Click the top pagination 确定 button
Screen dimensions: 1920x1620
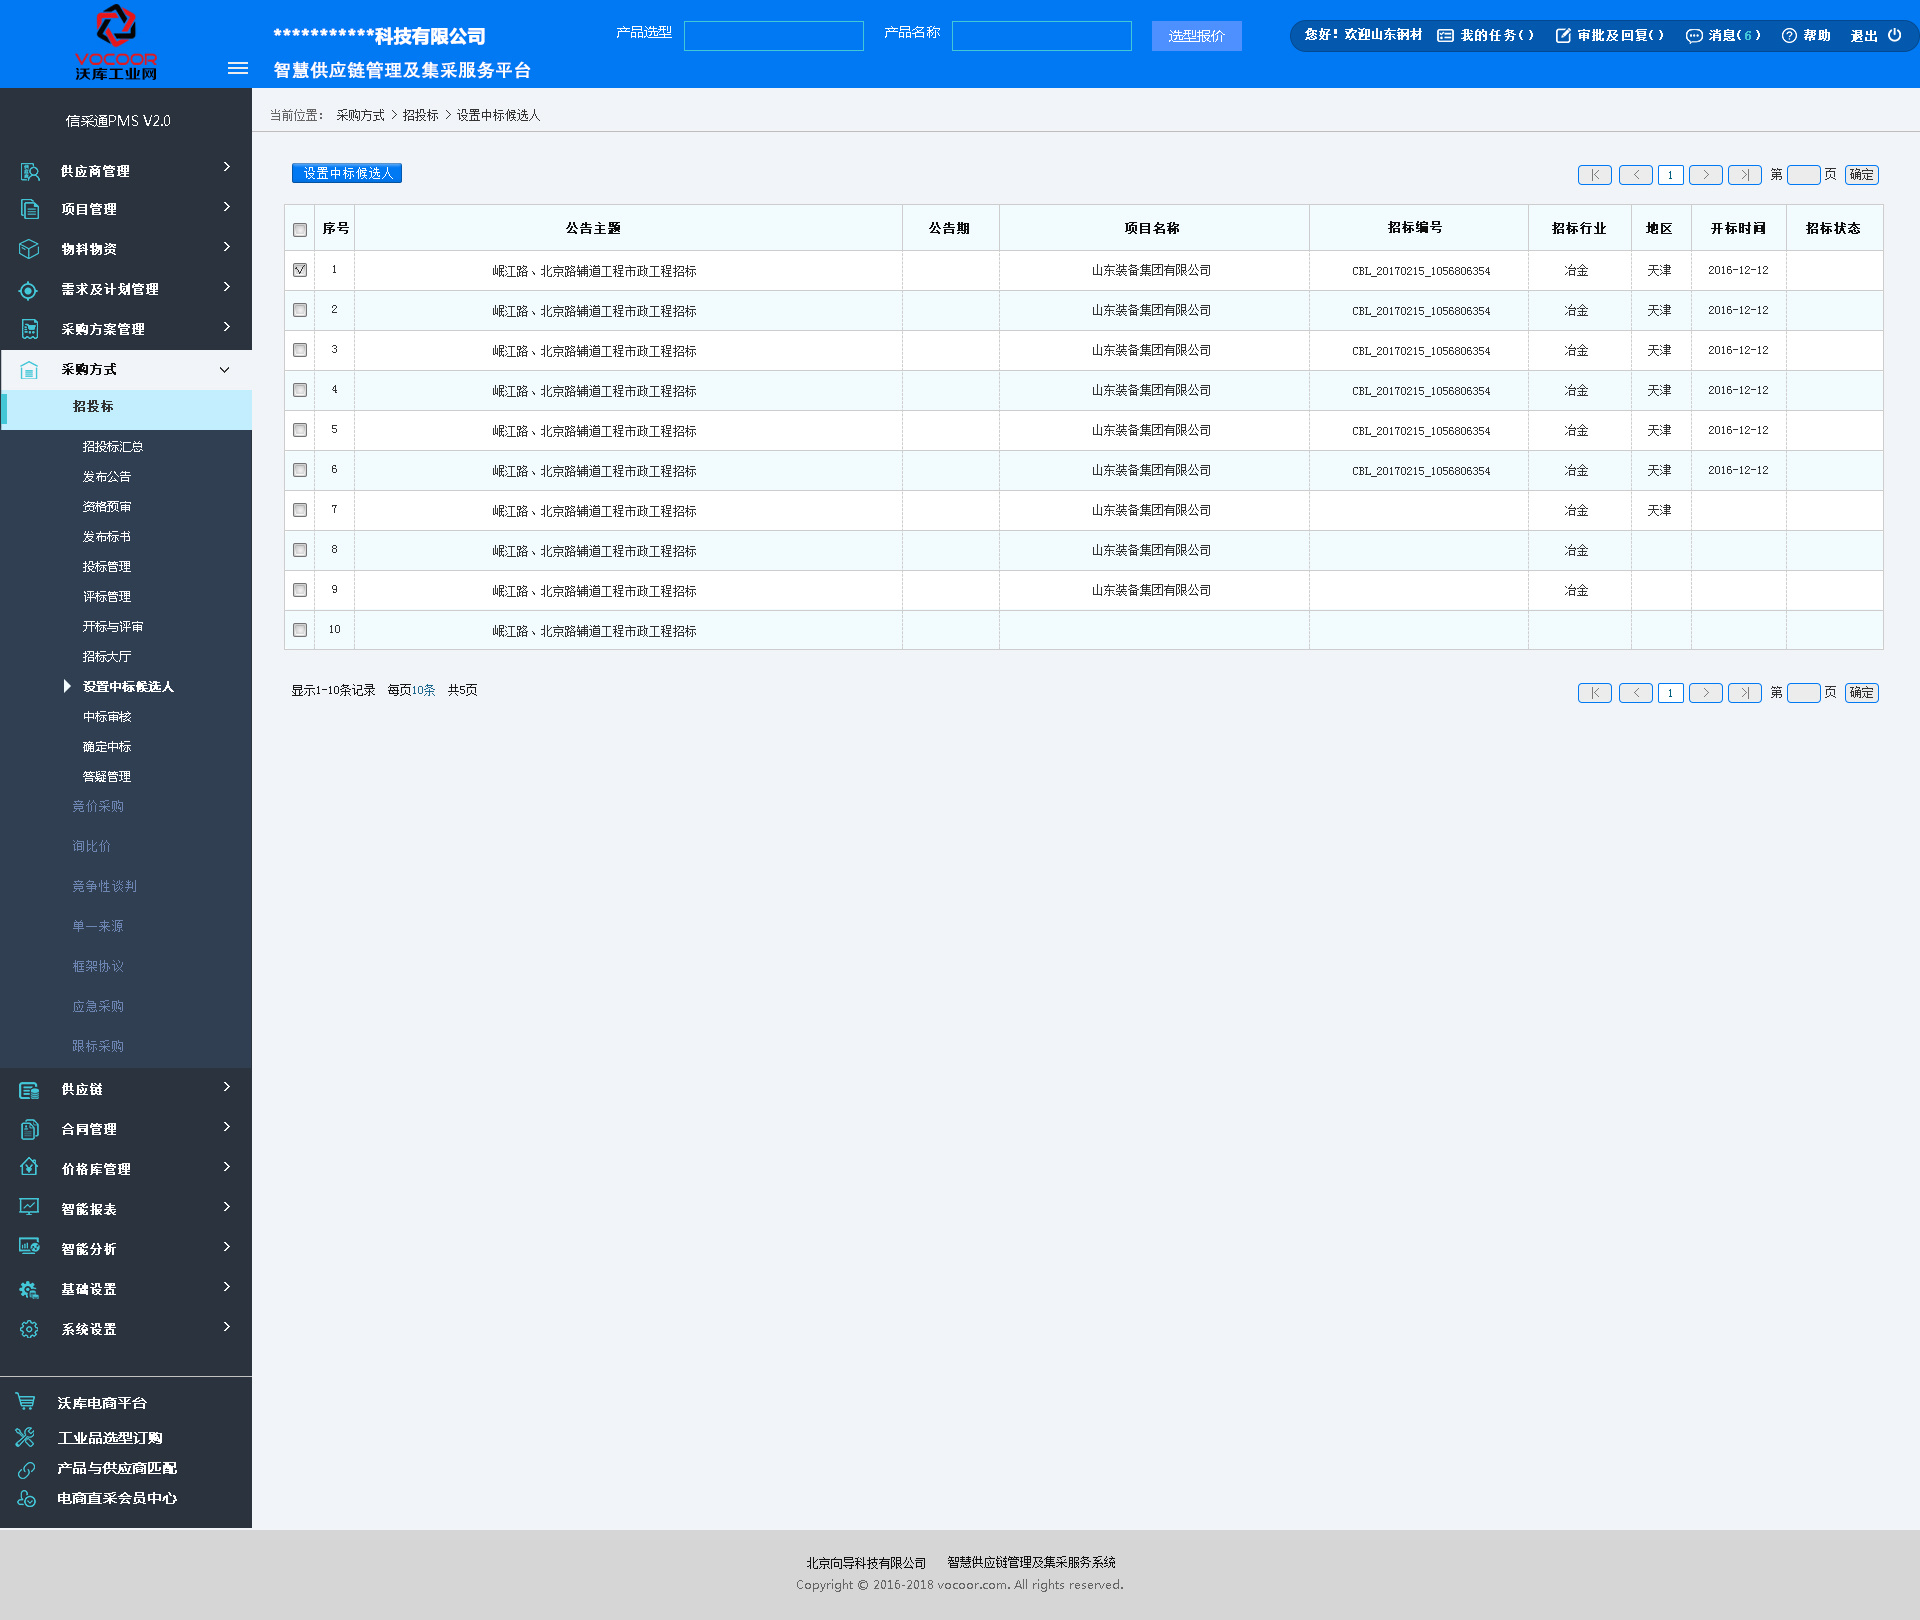click(x=1861, y=175)
